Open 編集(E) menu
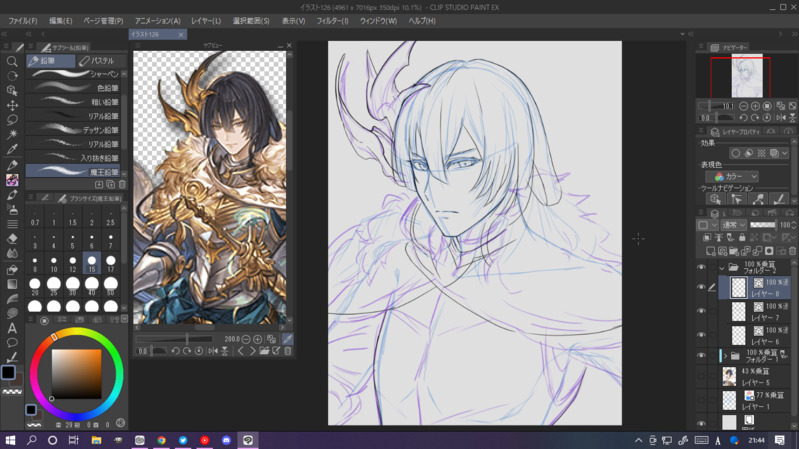Screen dimensions: 799x449 click(61, 21)
